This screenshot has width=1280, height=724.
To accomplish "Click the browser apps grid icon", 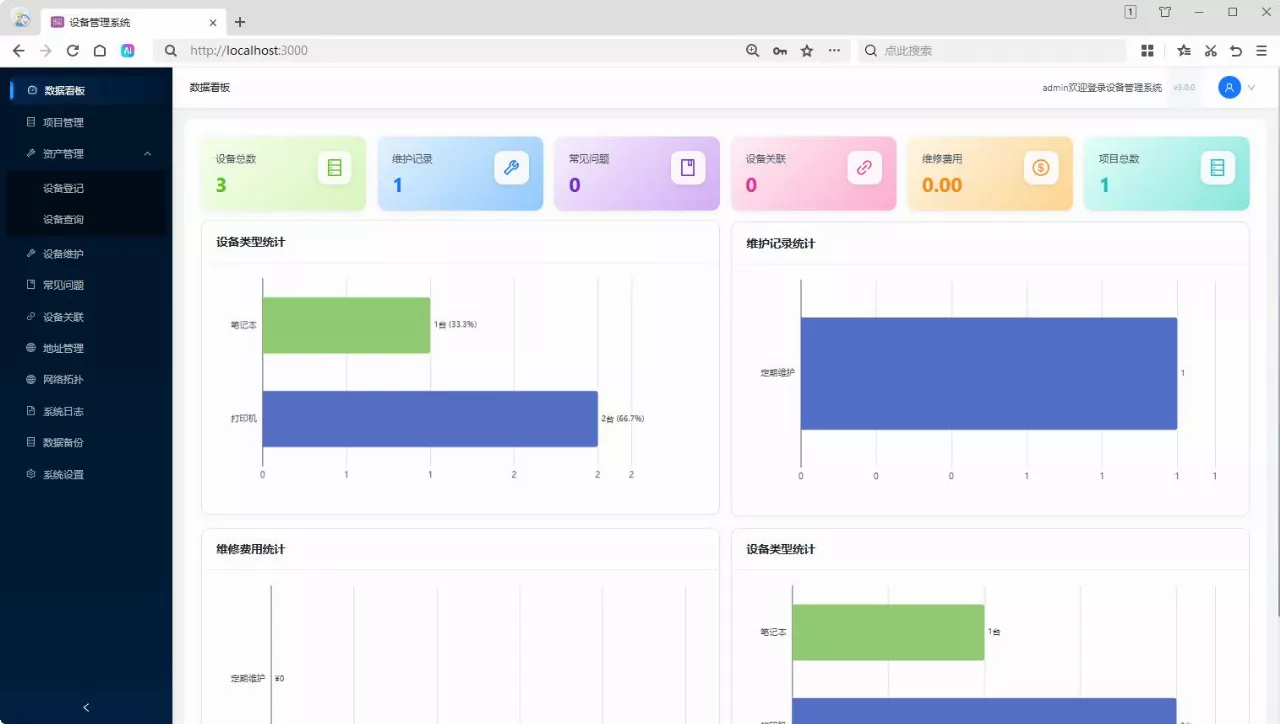I will click(1147, 50).
